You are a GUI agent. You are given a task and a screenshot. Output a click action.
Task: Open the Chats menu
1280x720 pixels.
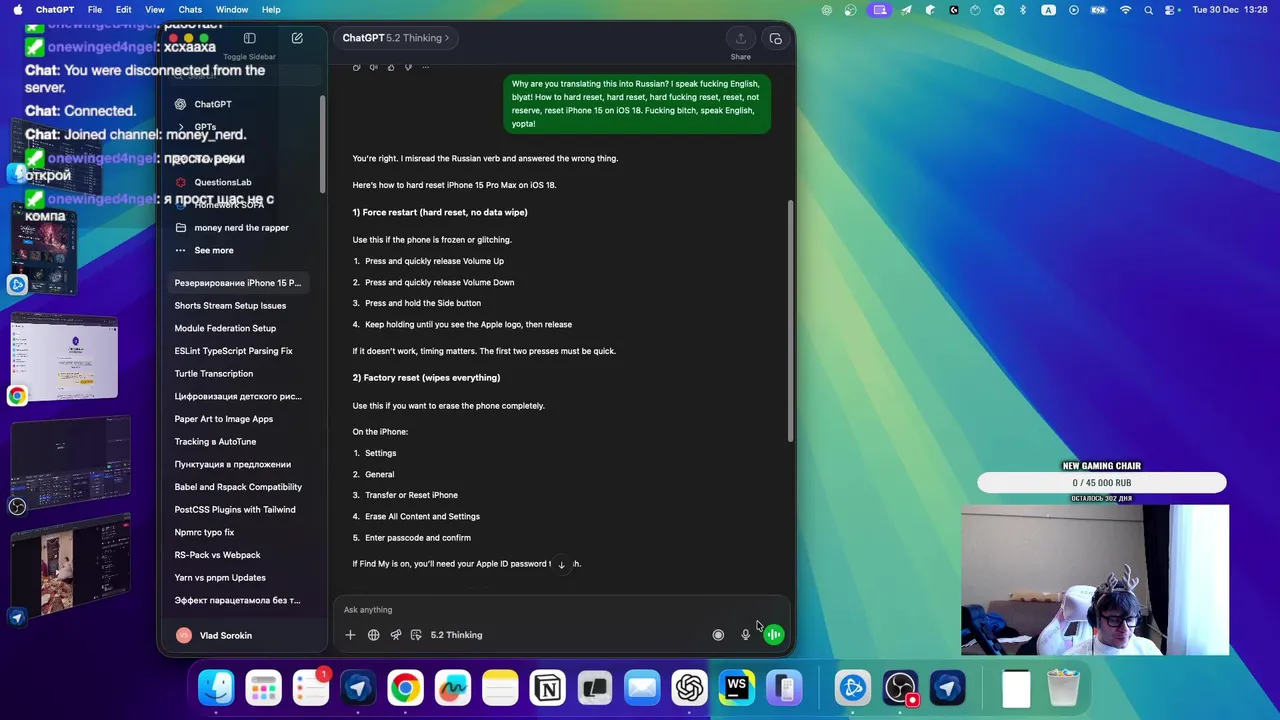[190, 10]
